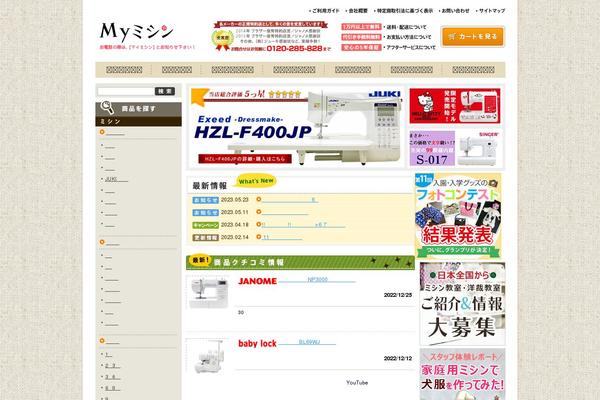Screen dimensions: 600x400
Task: Click the 商品クチコミ情報 green review header
Action: click(x=300, y=262)
